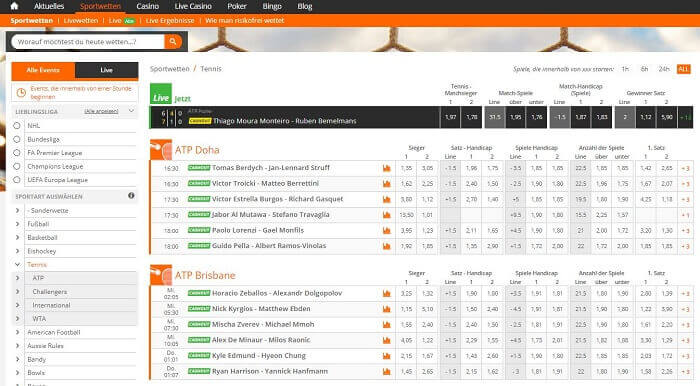Click the green Live badge icon
This screenshot has height=386, width=700.
(161, 94)
